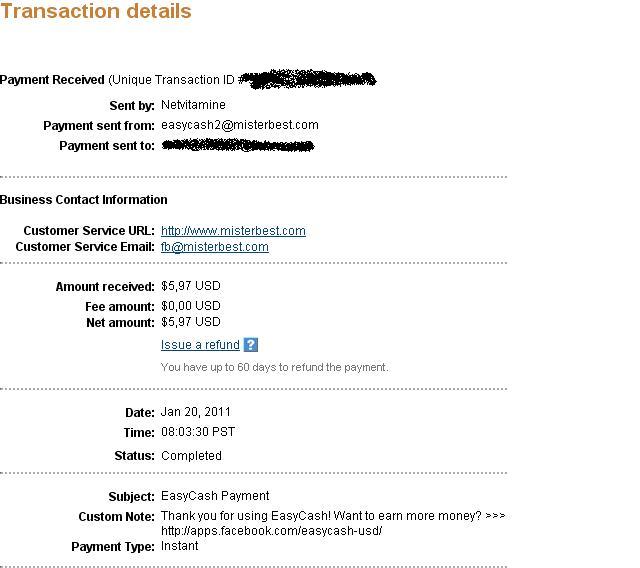Click the redacted Payment sent to address
This screenshot has height=568, width=640.
pyautogui.click(x=237, y=146)
